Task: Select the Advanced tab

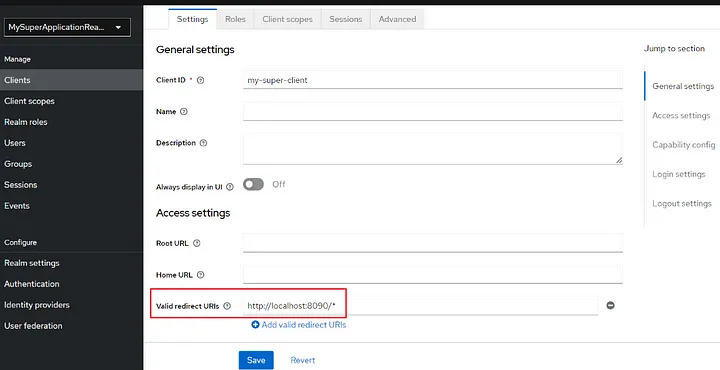Action: click(397, 19)
